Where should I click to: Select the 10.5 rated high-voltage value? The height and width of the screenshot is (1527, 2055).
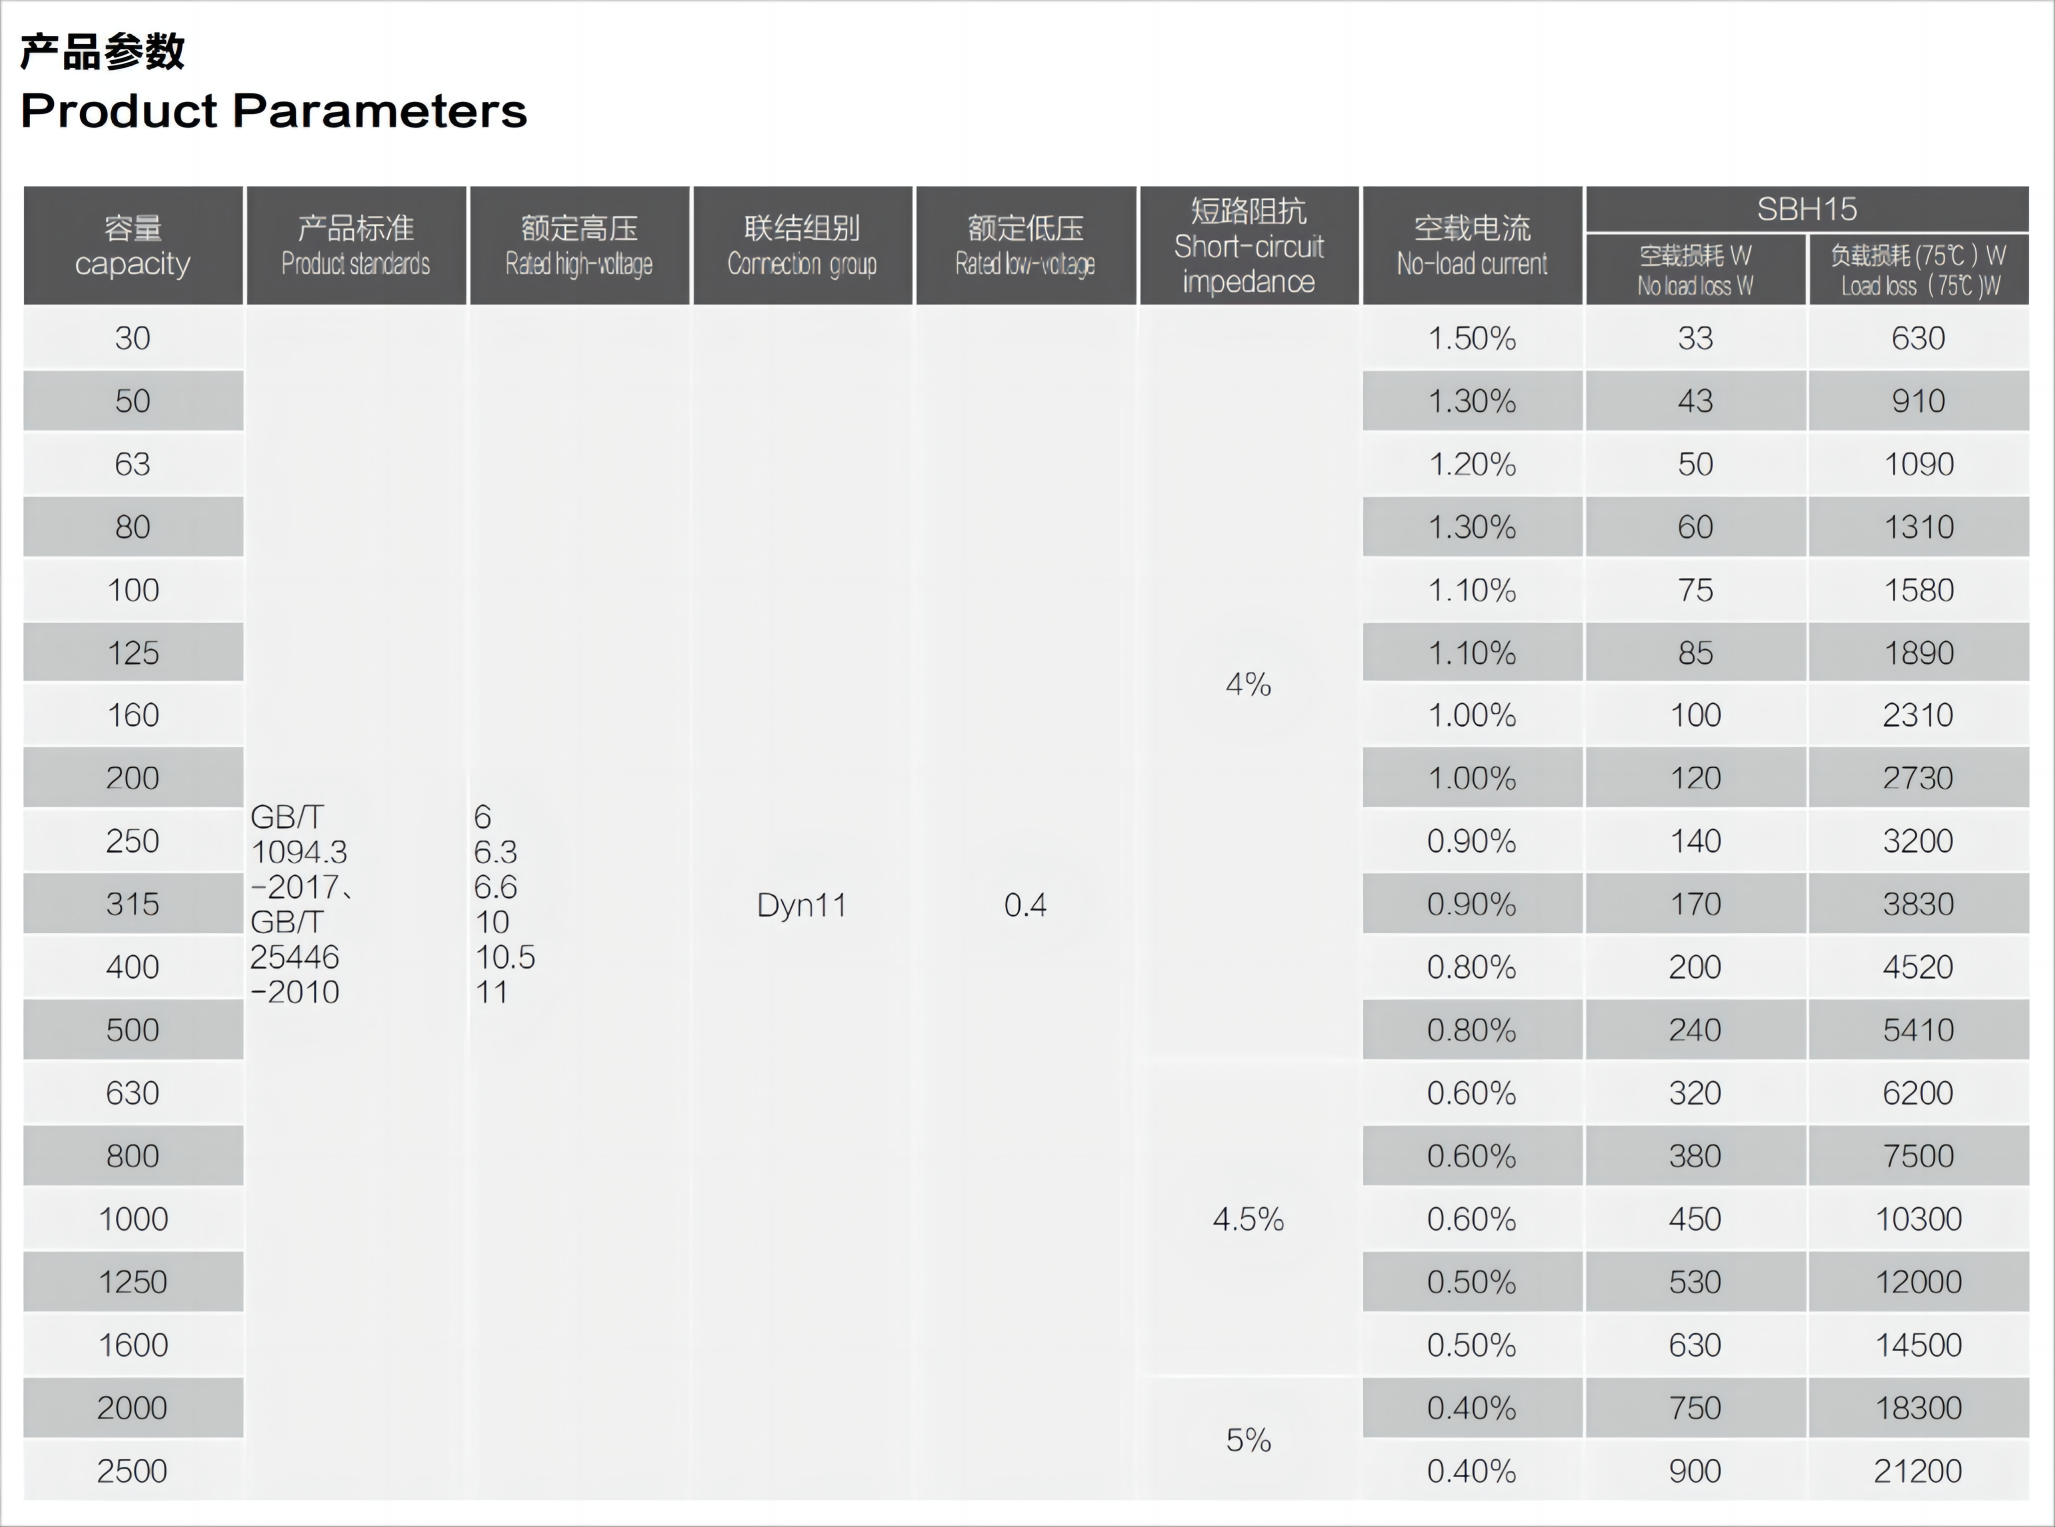point(505,957)
